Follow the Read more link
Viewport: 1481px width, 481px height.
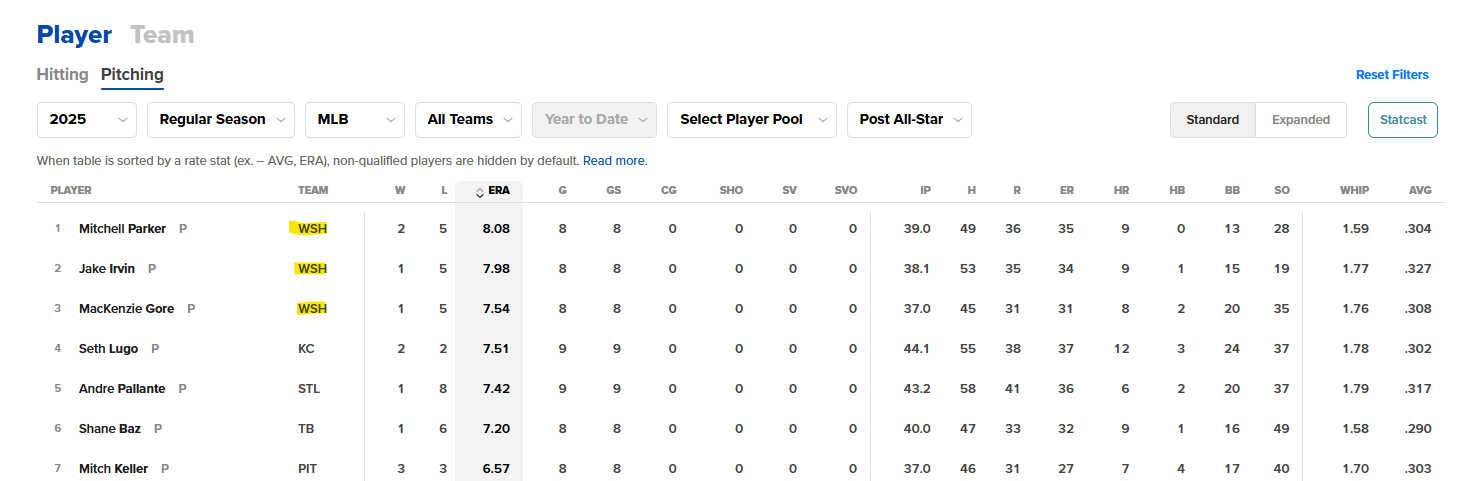pos(615,160)
